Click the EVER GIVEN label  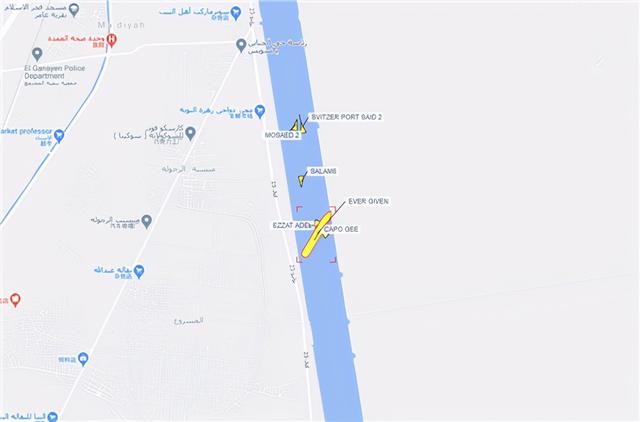tap(368, 202)
